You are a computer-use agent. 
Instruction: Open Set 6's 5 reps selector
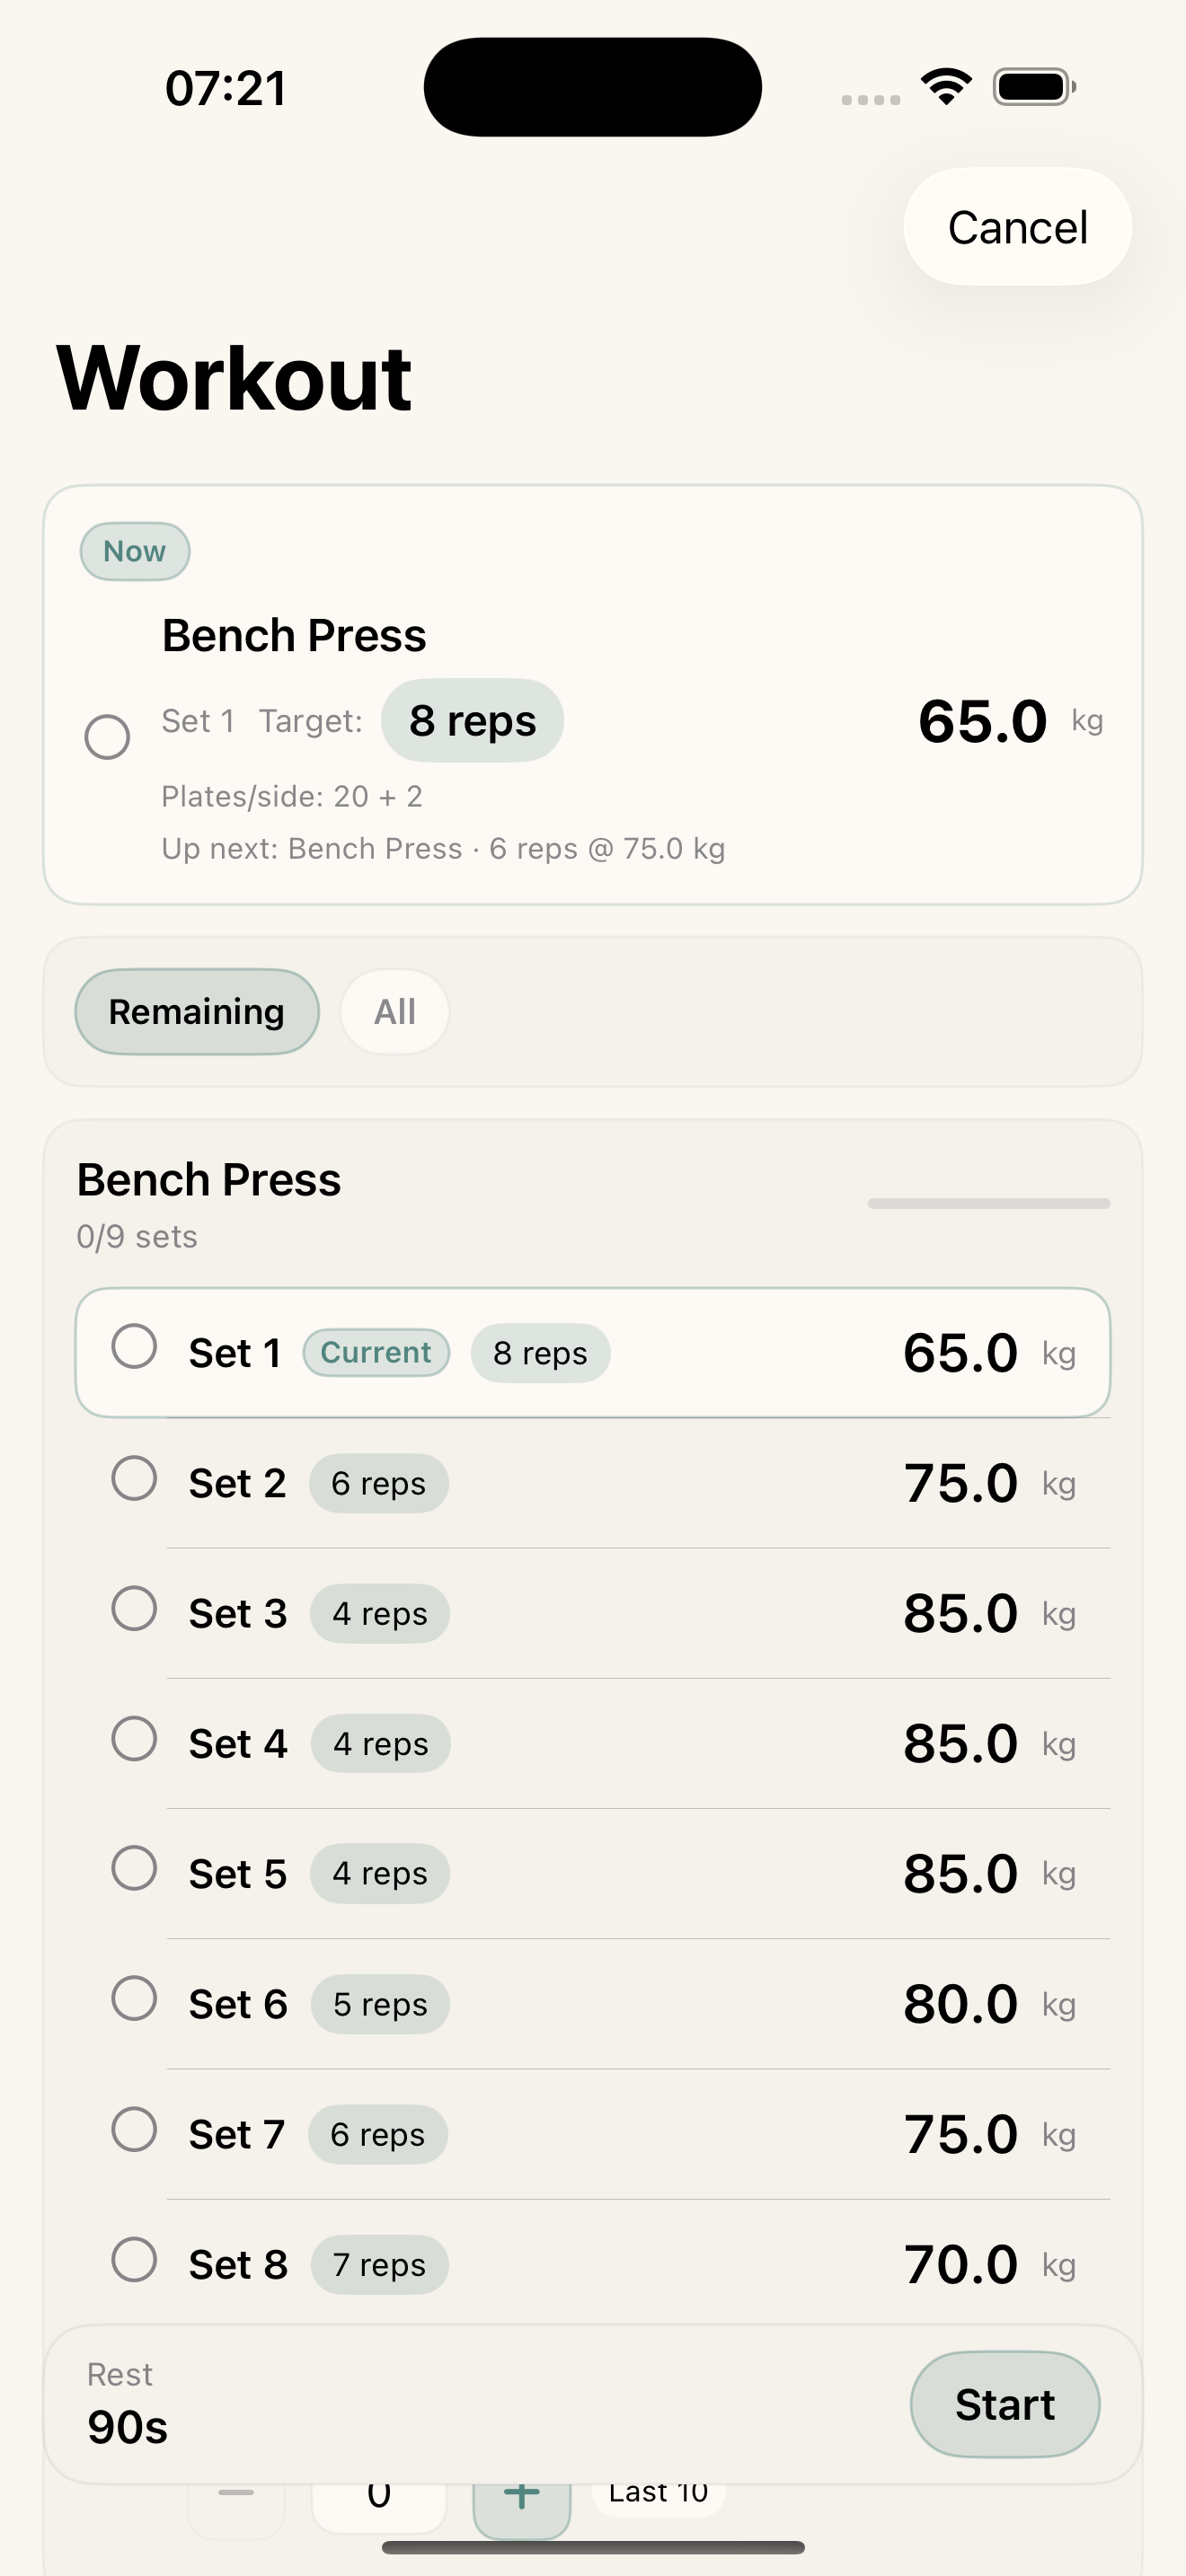tap(380, 2004)
